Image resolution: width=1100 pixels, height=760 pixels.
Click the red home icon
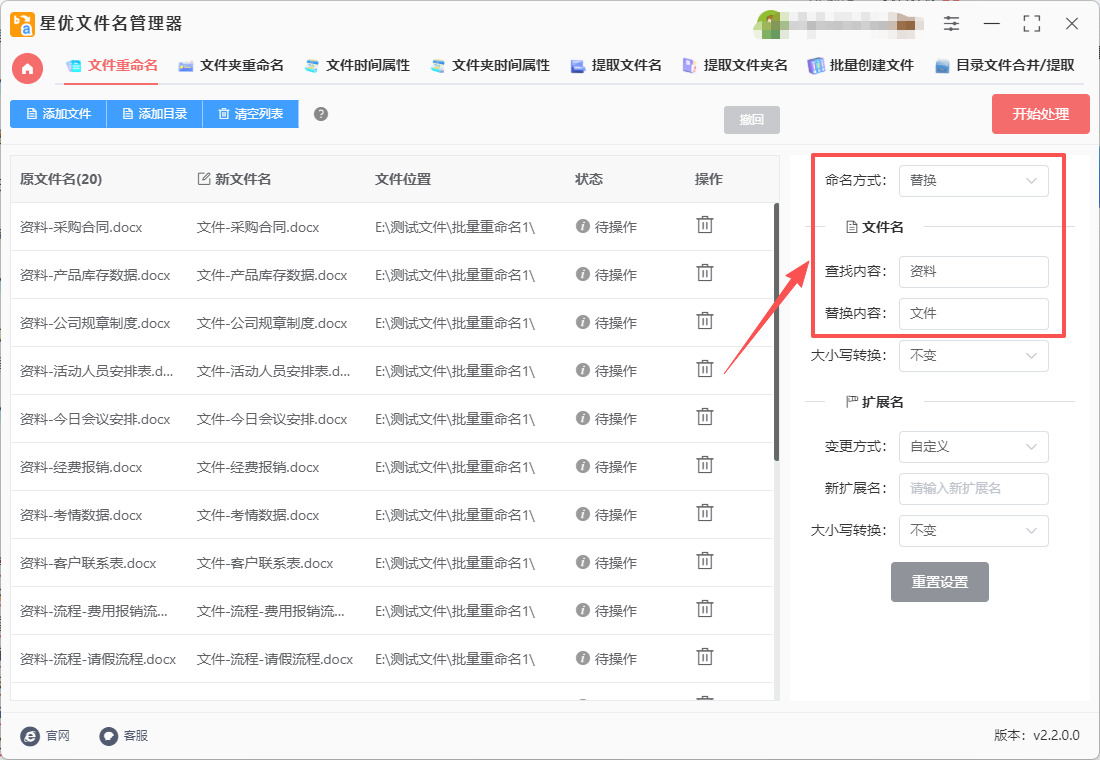(28, 68)
